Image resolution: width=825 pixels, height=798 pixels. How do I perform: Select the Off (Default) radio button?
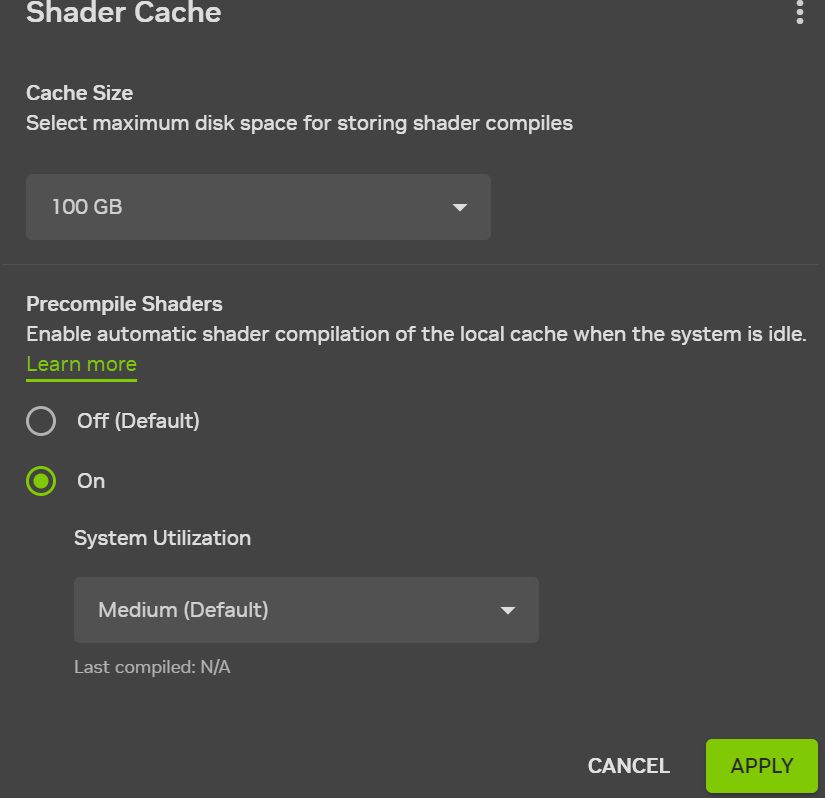(x=41, y=421)
